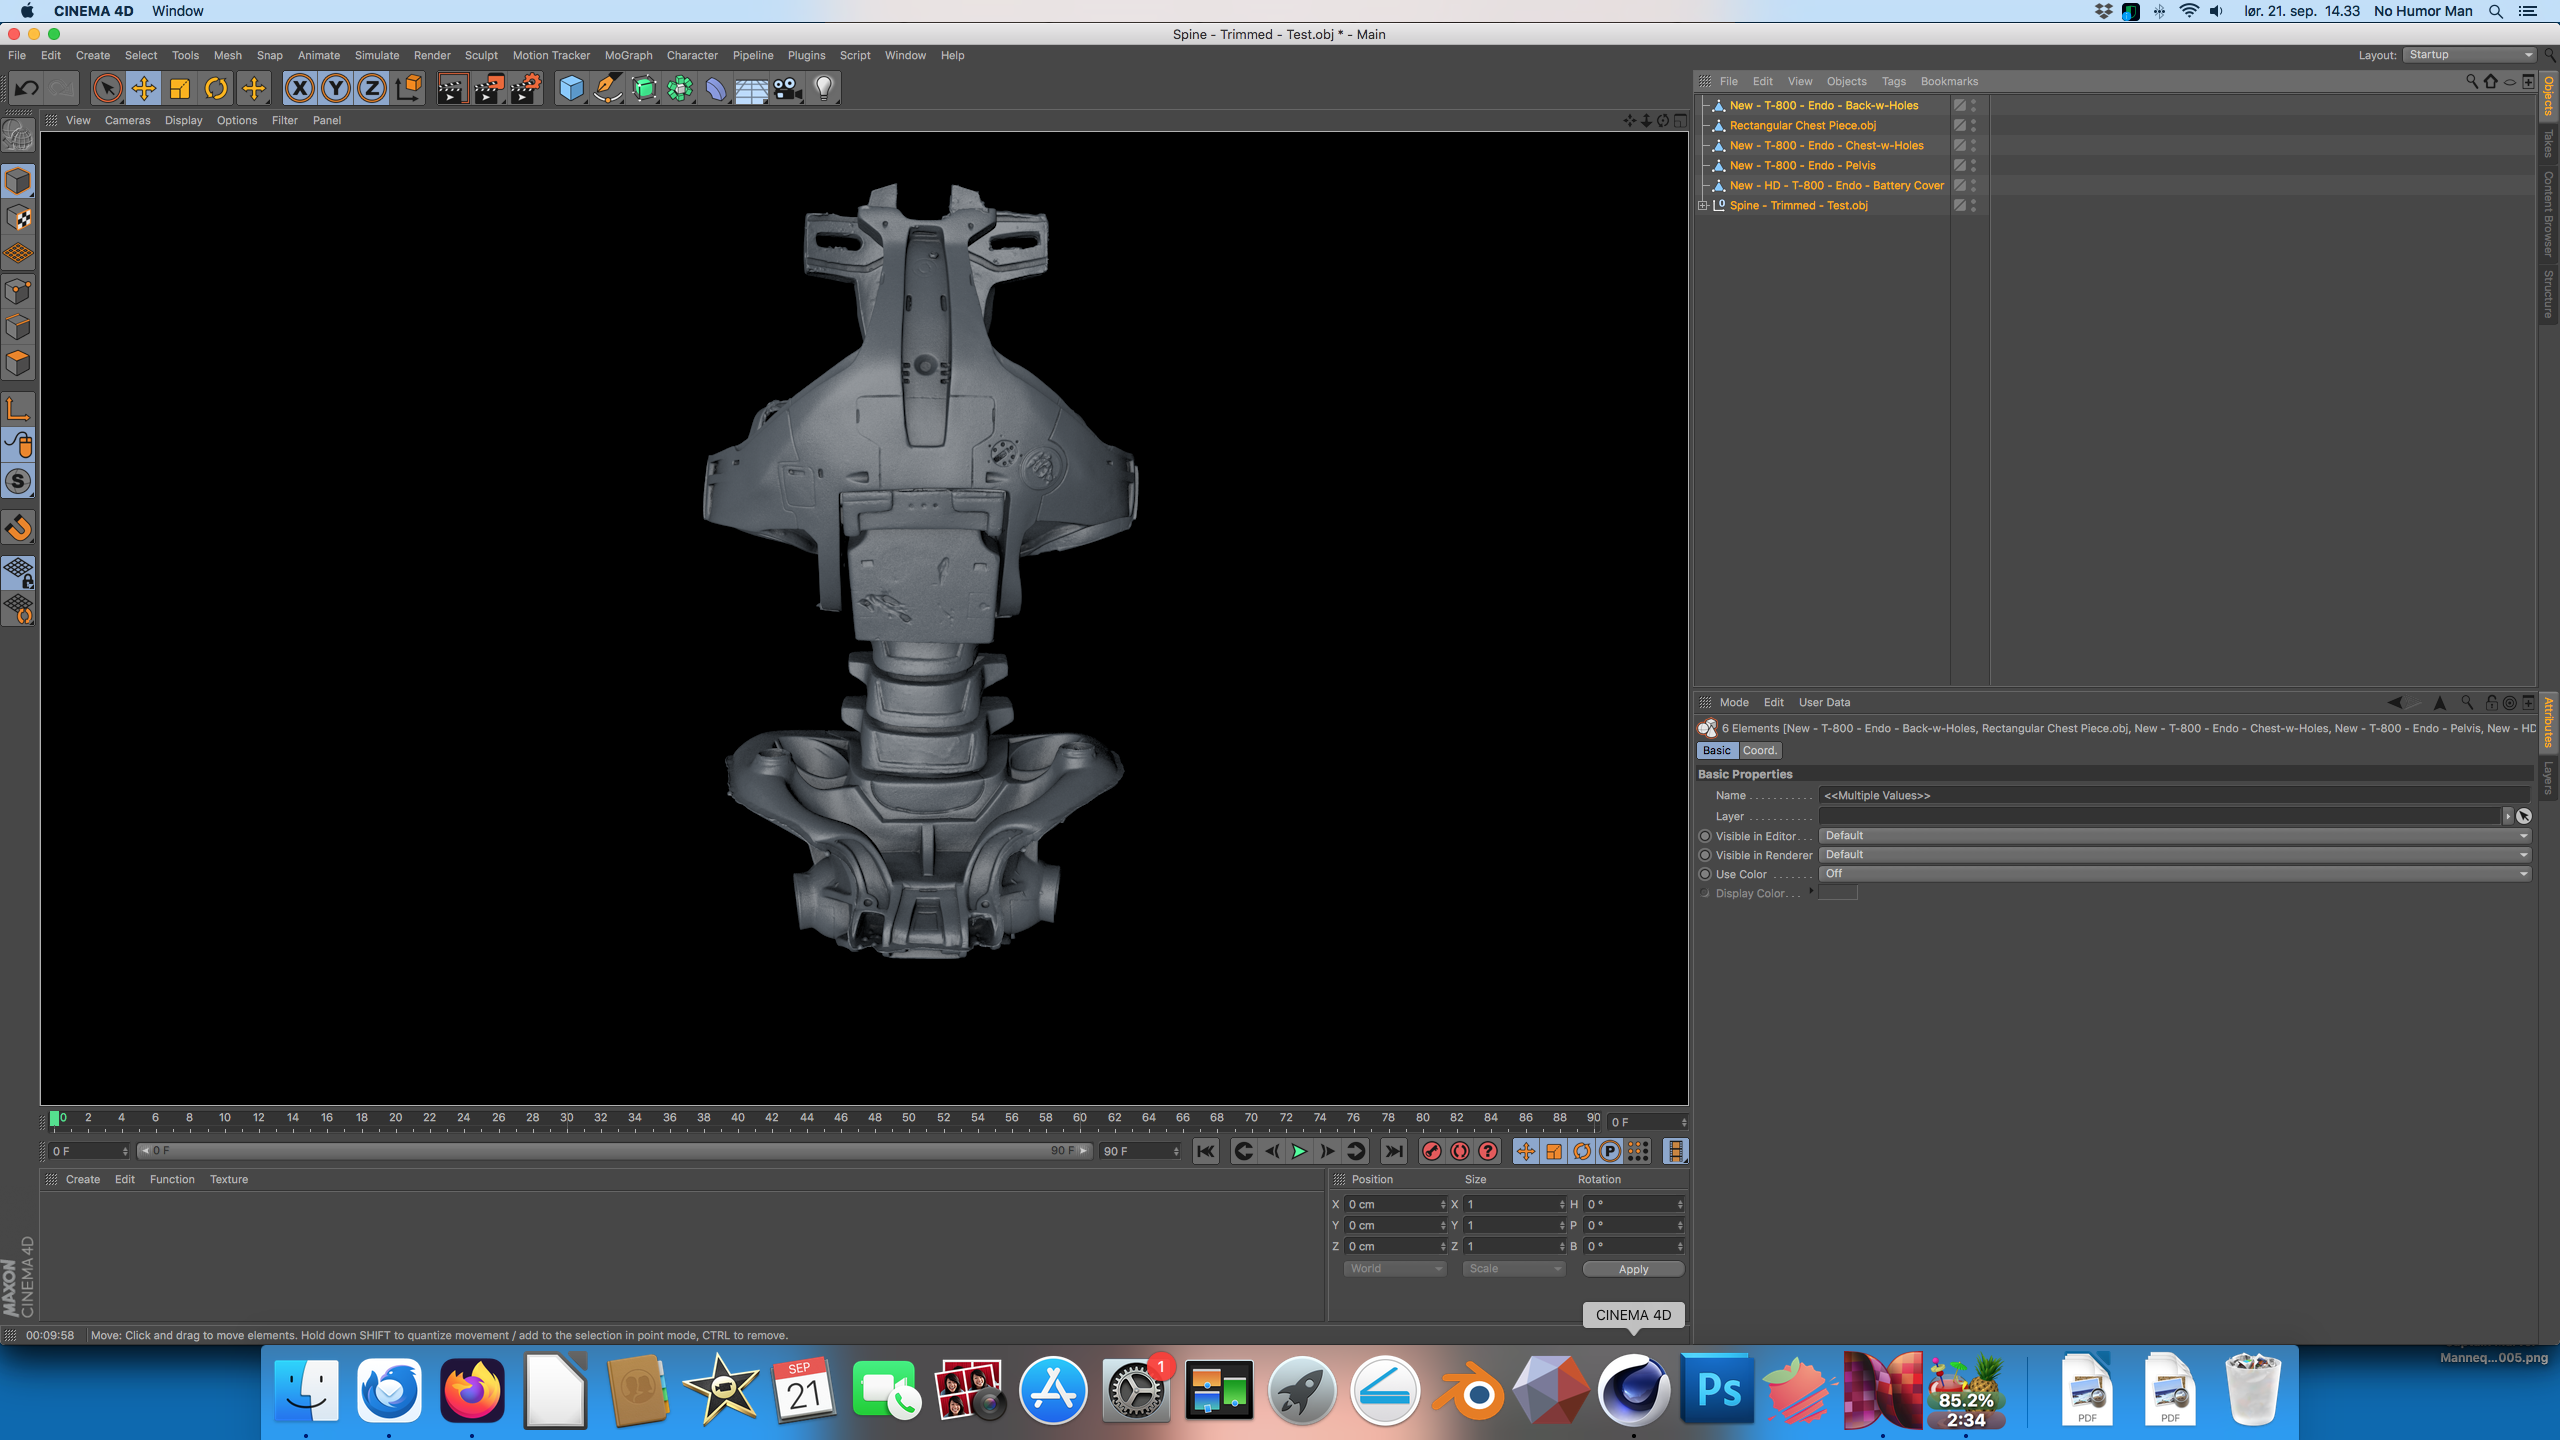This screenshot has height=1440, width=2560.
Task: Go to end of animation
Action: (x=1394, y=1151)
